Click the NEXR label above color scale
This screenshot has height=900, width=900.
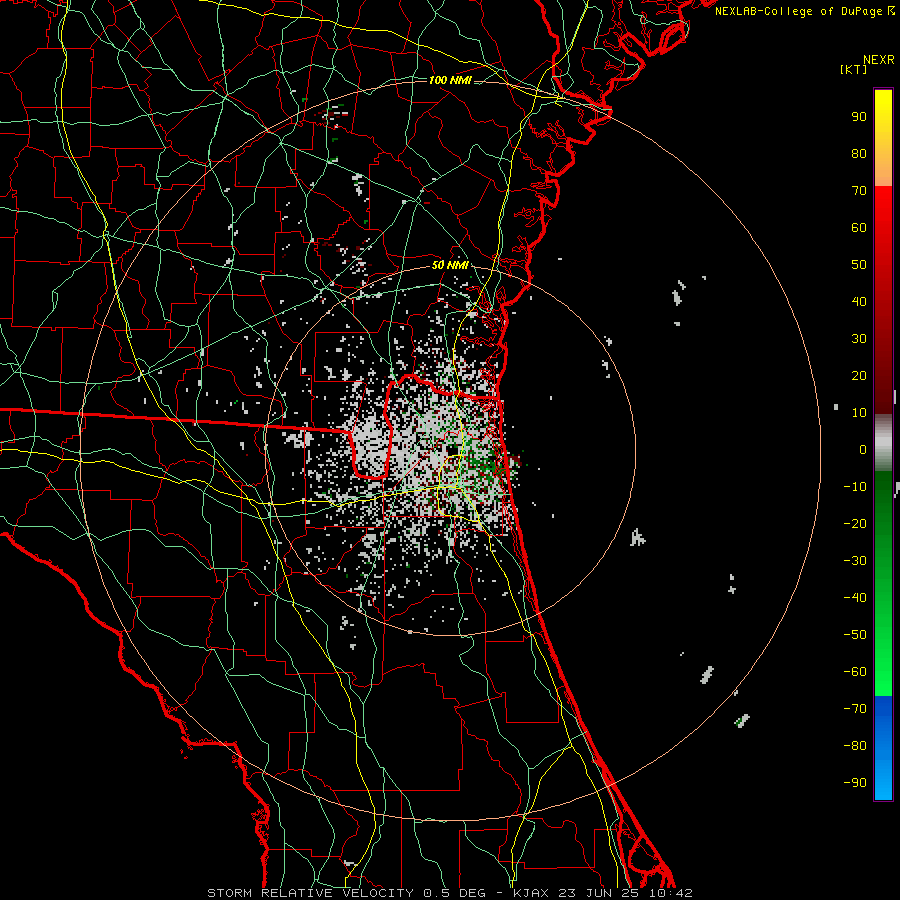[879, 60]
